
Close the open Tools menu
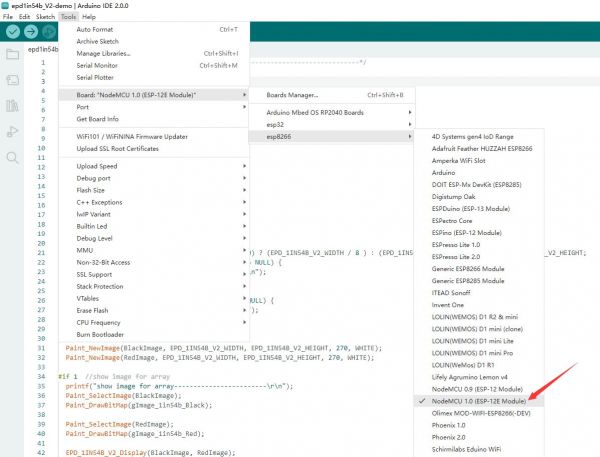tap(68, 17)
